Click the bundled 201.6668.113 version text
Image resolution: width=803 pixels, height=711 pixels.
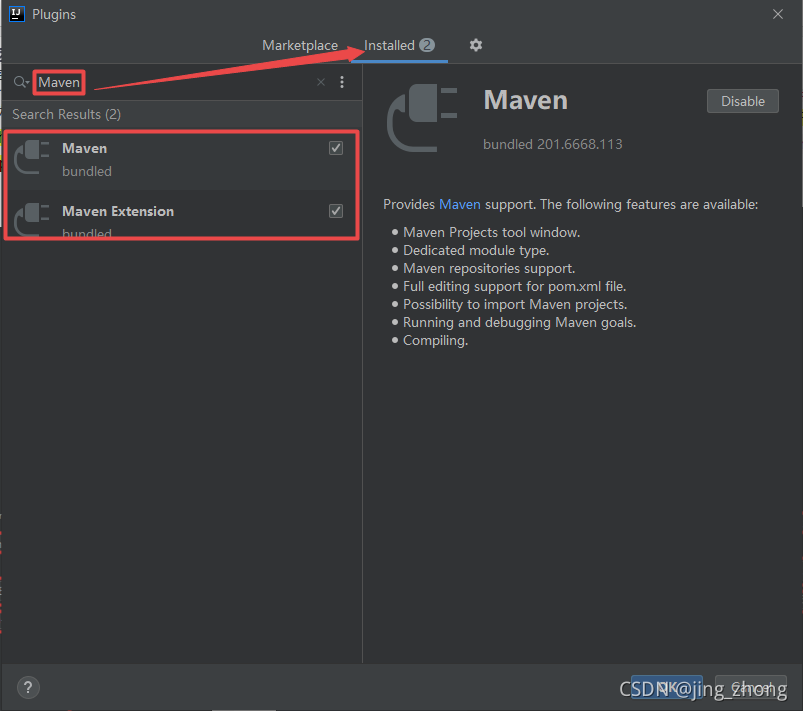pyautogui.click(x=553, y=144)
